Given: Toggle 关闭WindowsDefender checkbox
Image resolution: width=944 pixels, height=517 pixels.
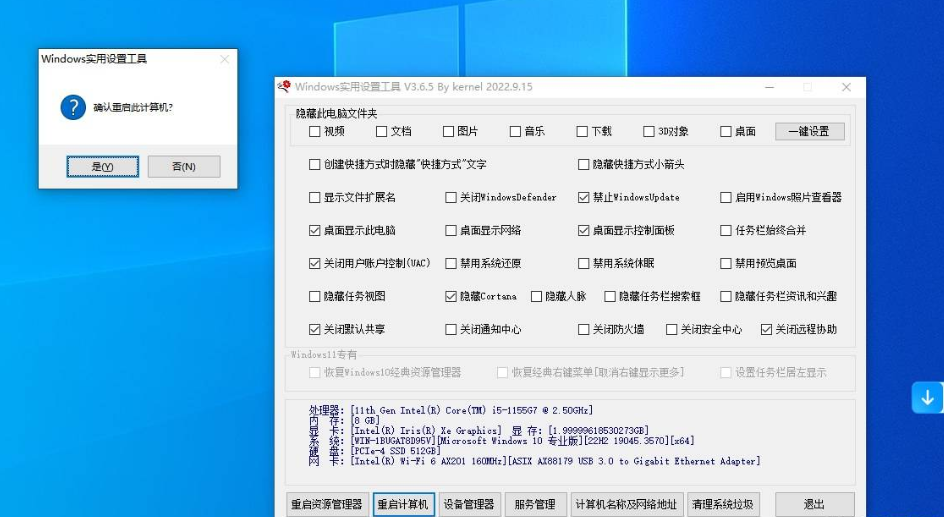Looking at the screenshot, I should point(450,197).
